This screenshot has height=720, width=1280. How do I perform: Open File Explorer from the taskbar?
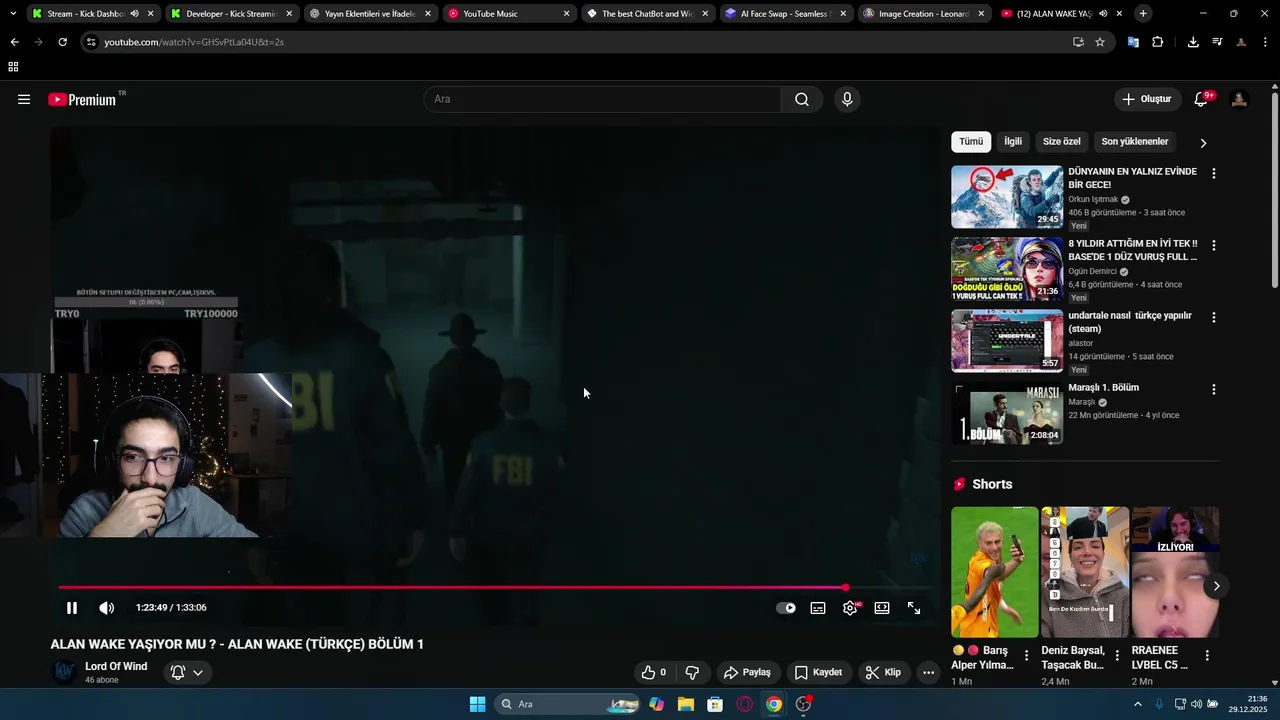click(685, 704)
